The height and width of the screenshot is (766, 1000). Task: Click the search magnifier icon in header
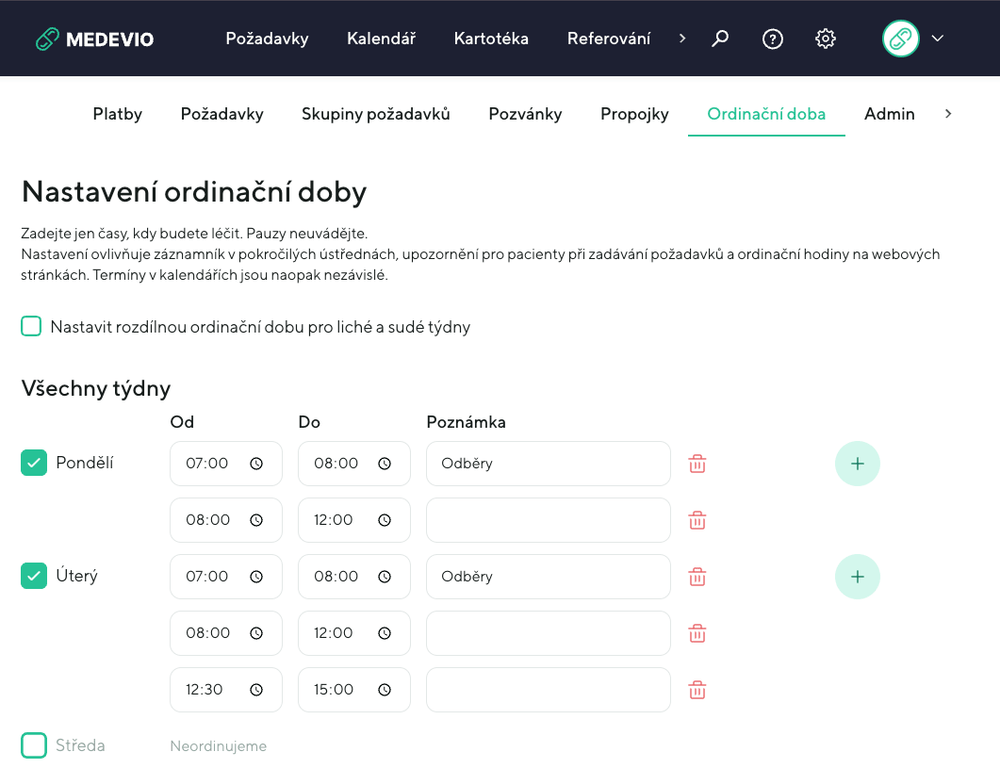pos(720,39)
